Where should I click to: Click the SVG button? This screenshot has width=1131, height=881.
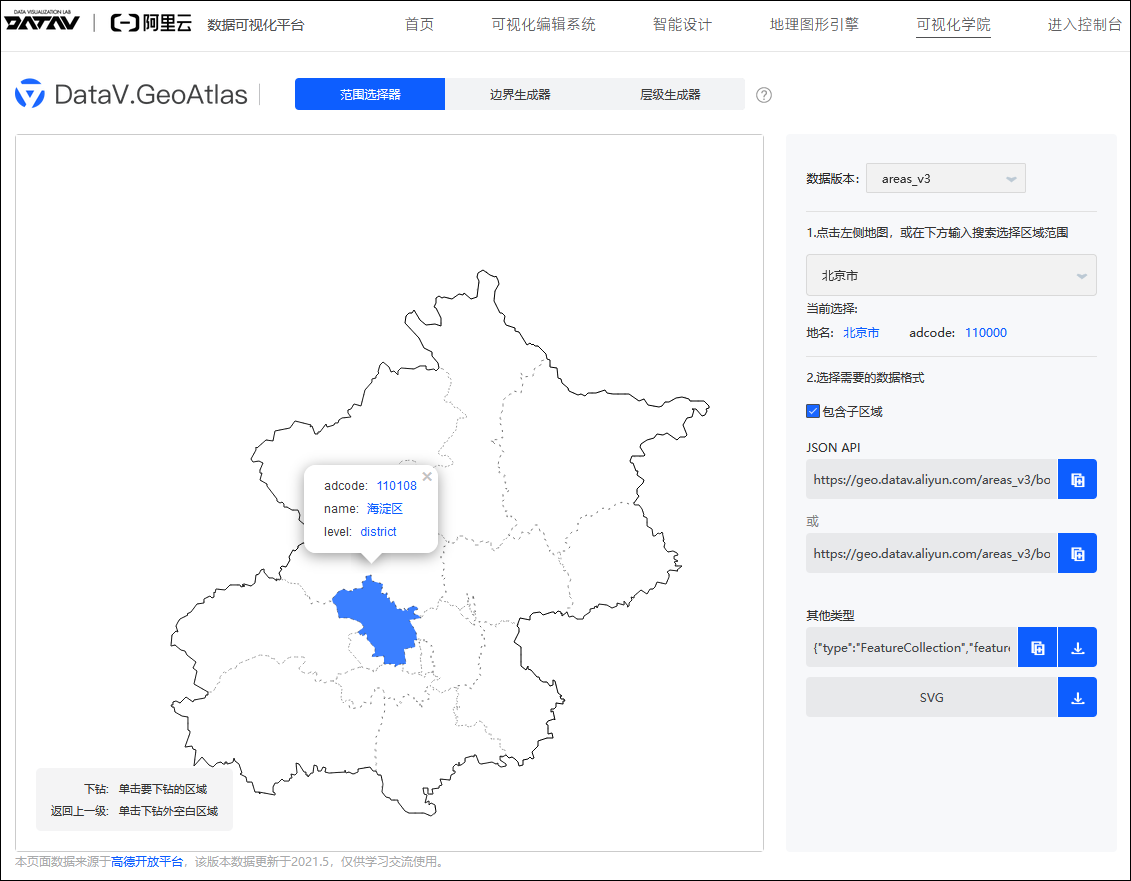pos(932,697)
